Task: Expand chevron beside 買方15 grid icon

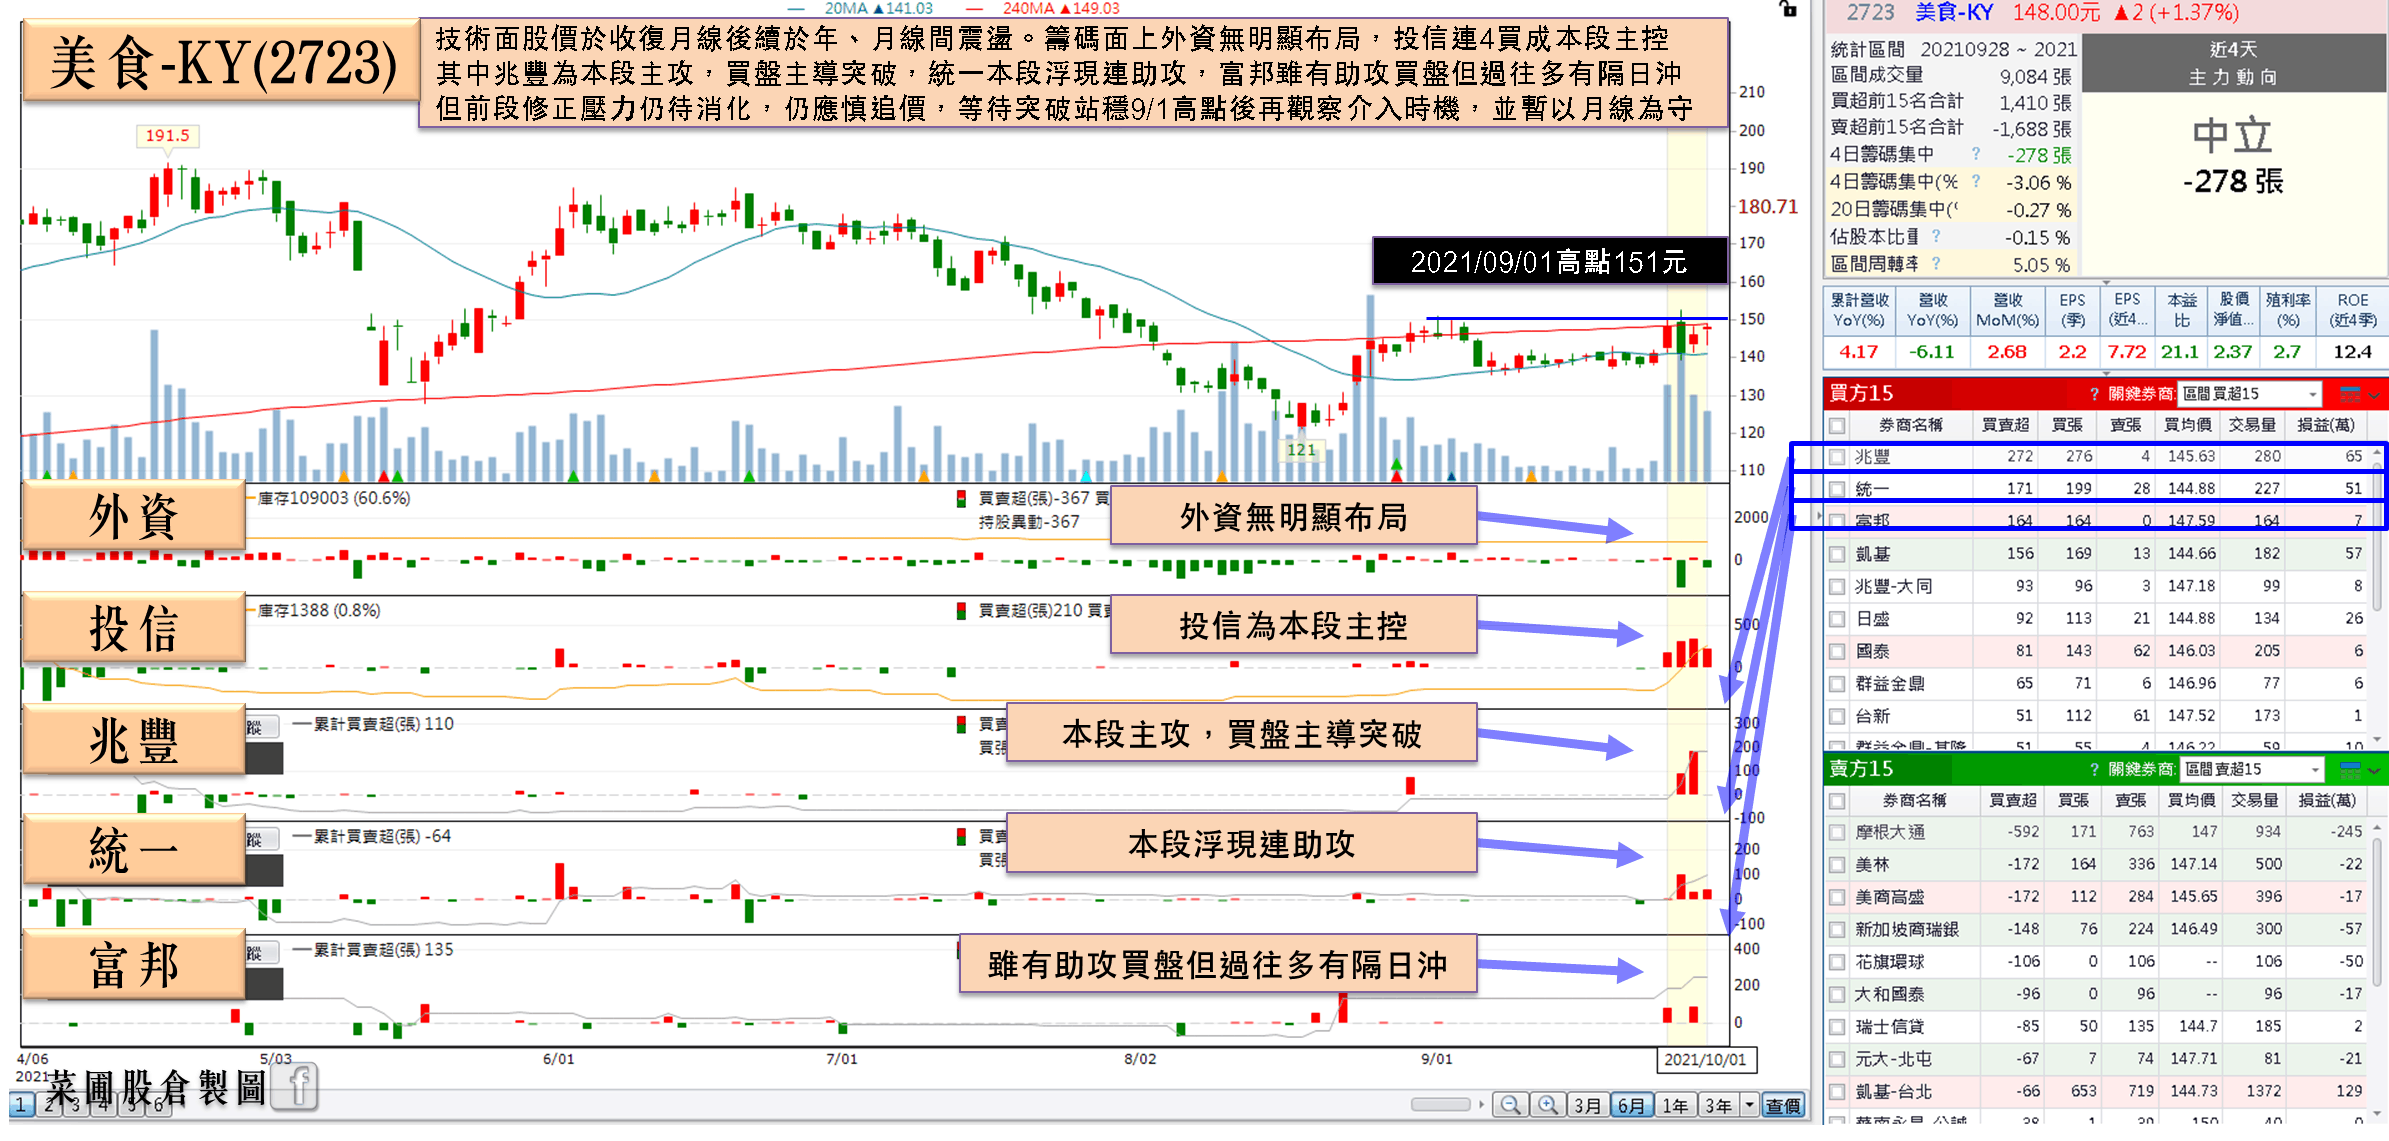Action: (x=2374, y=395)
